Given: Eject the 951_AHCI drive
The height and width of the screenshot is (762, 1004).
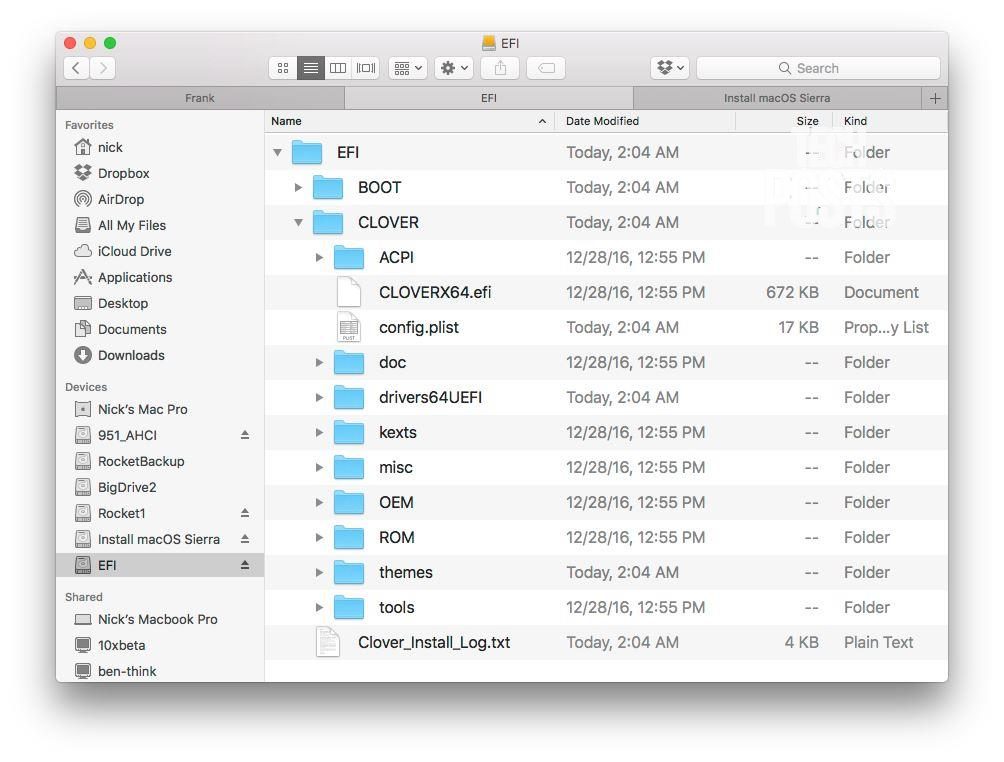Looking at the screenshot, I should tap(245, 435).
